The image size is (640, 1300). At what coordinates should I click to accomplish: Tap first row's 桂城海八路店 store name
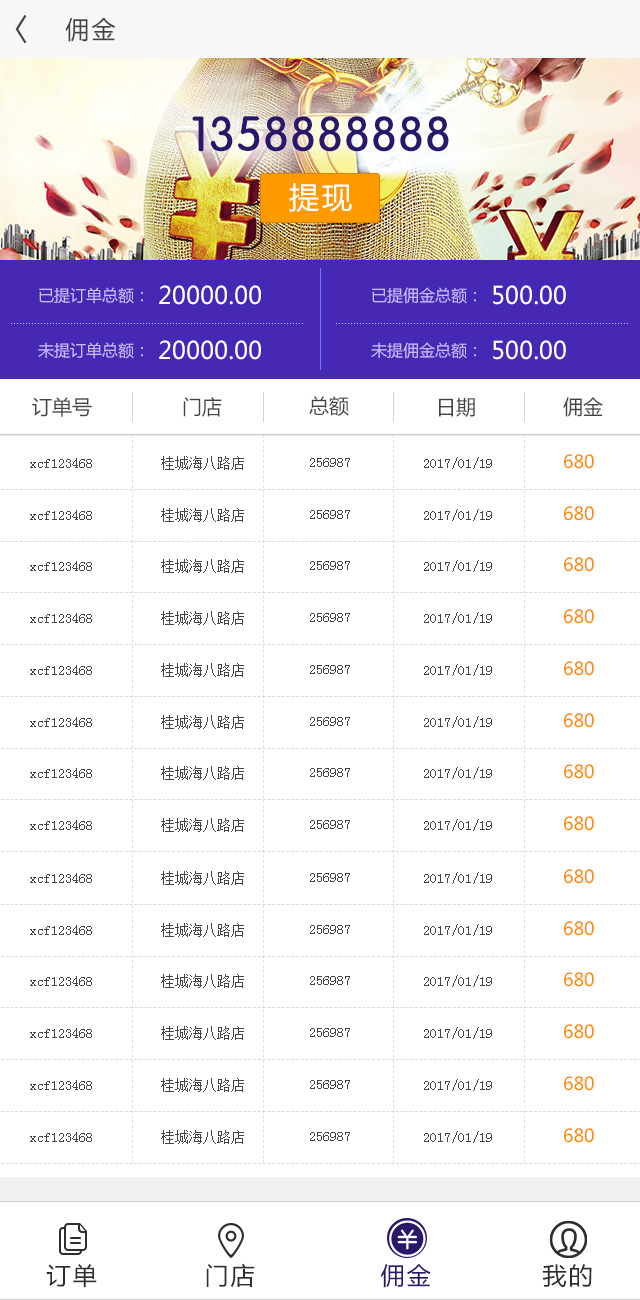[x=202, y=463]
